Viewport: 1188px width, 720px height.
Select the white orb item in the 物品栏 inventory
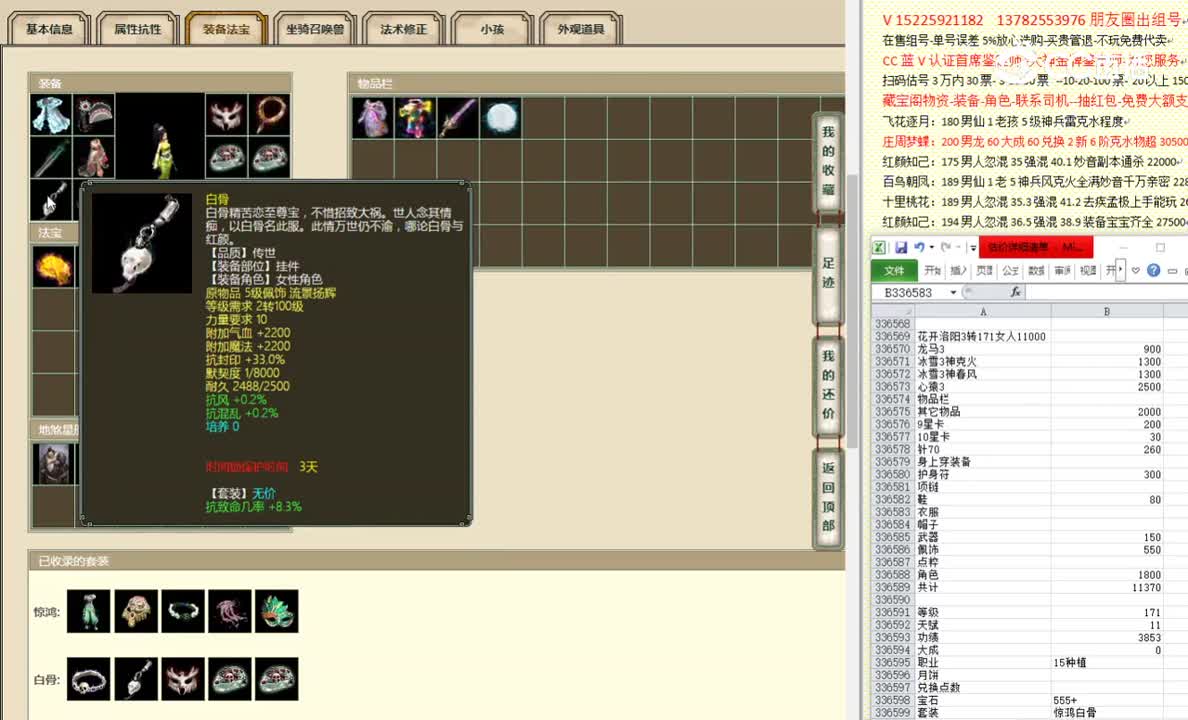click(501, 117)
